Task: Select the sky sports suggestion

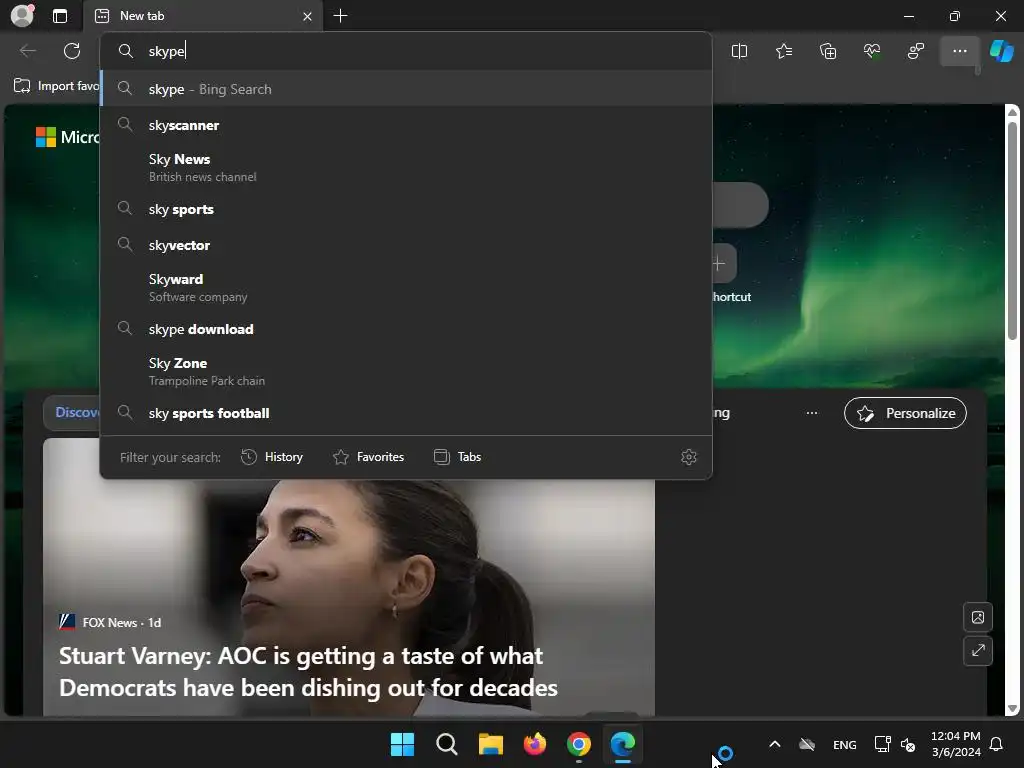Action: point(406,209)
